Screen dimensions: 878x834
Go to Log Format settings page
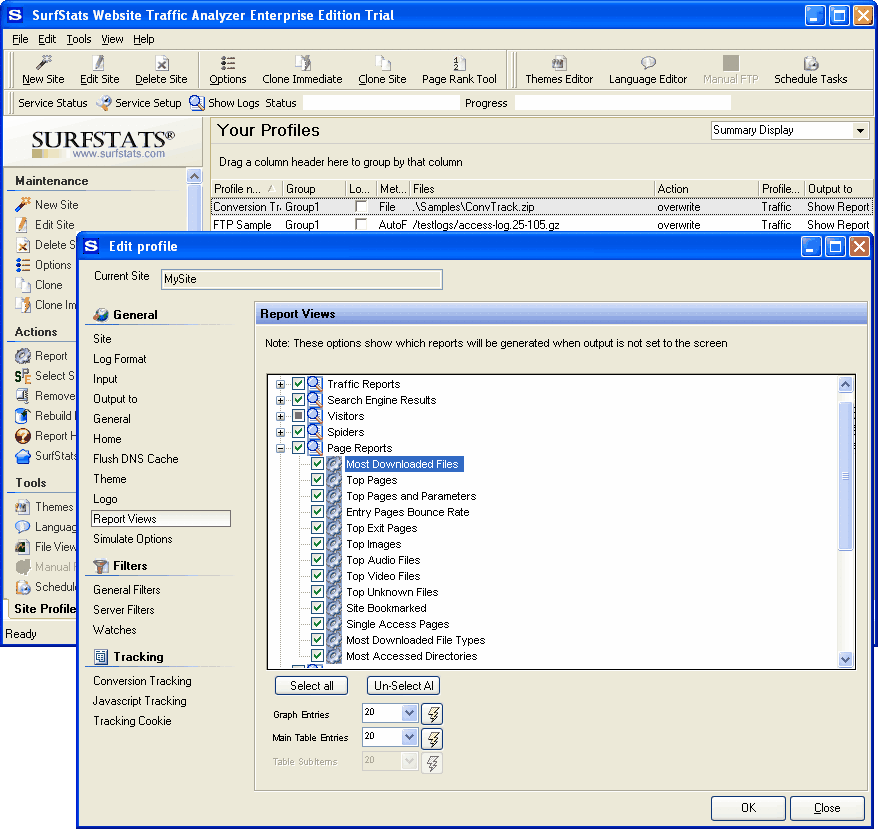point(120,359)
